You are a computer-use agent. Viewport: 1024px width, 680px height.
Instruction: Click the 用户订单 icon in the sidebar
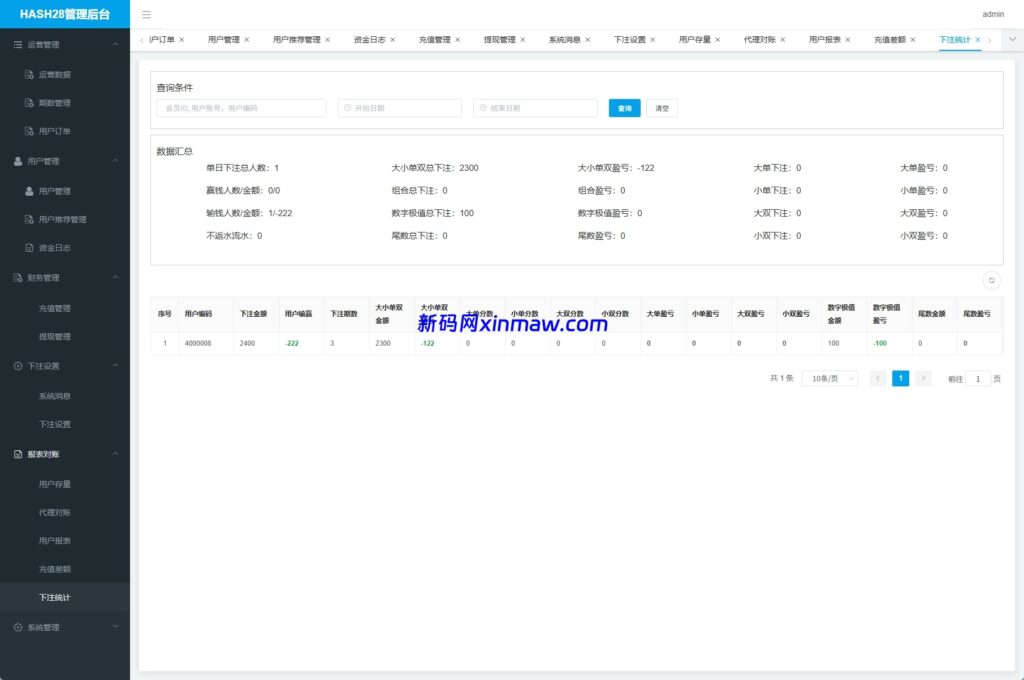[x=29, y=130]
